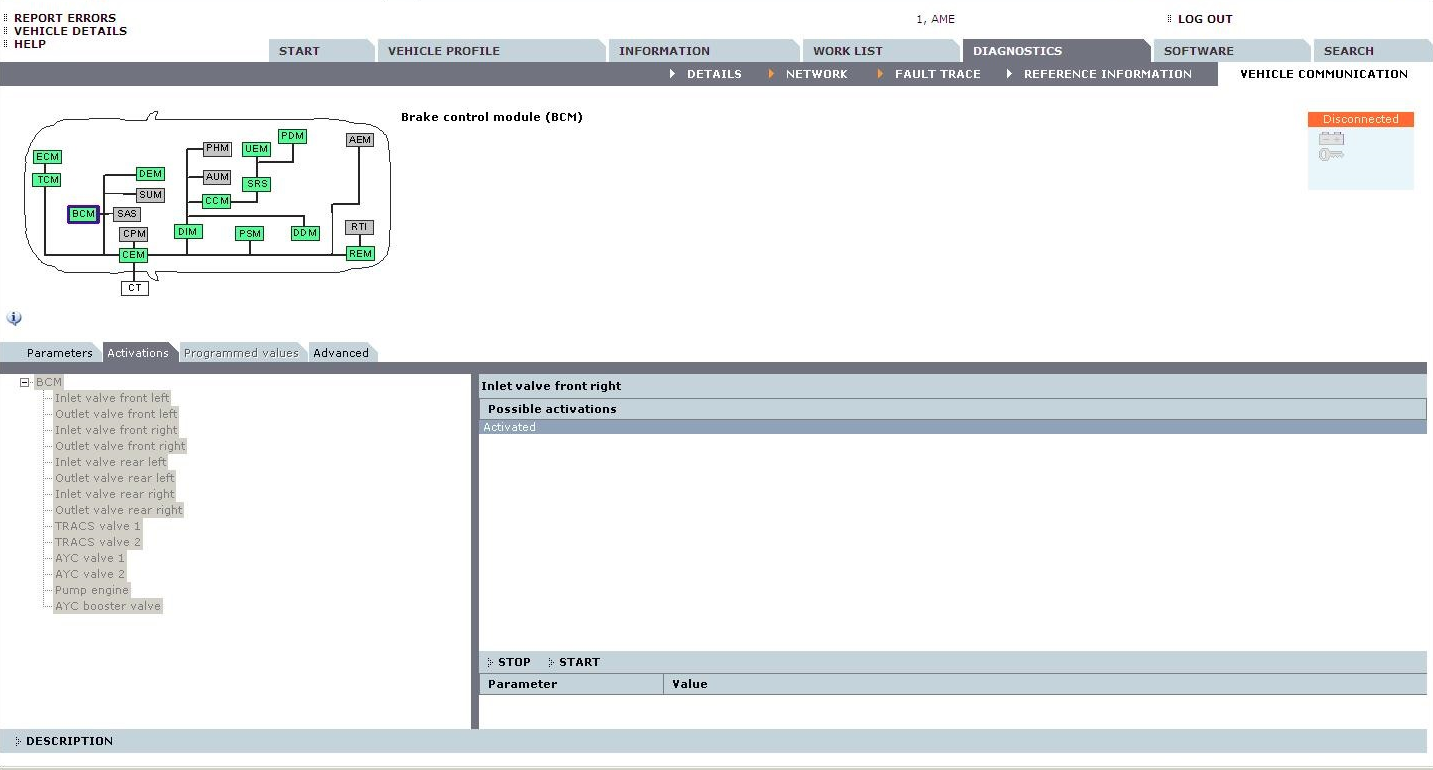The height and width of the screenshot is (770, 1433).
Task: Click the blue information icon below diagram
Action: coord(14,318)
